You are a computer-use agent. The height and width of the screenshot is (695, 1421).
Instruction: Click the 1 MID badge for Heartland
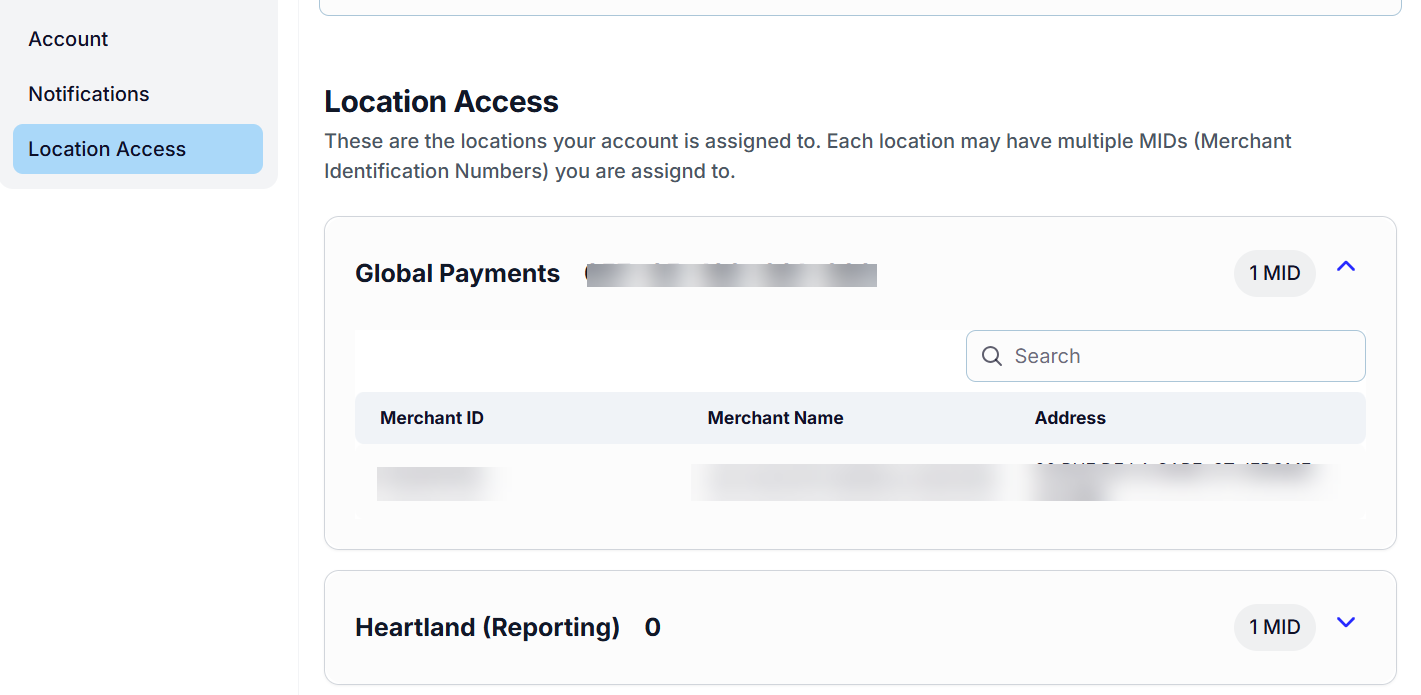(1274, 627)
